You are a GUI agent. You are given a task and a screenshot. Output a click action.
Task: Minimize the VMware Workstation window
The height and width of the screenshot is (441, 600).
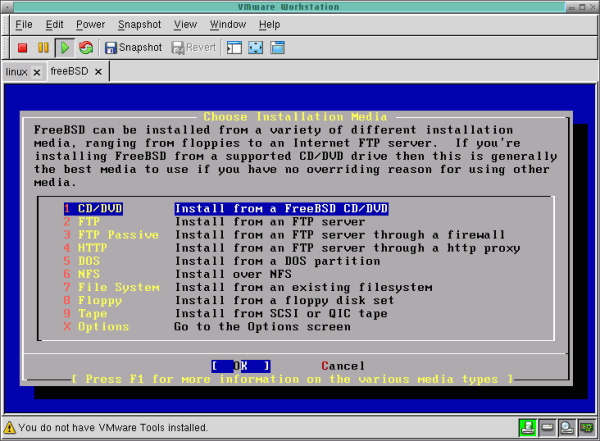pos(572,7)
